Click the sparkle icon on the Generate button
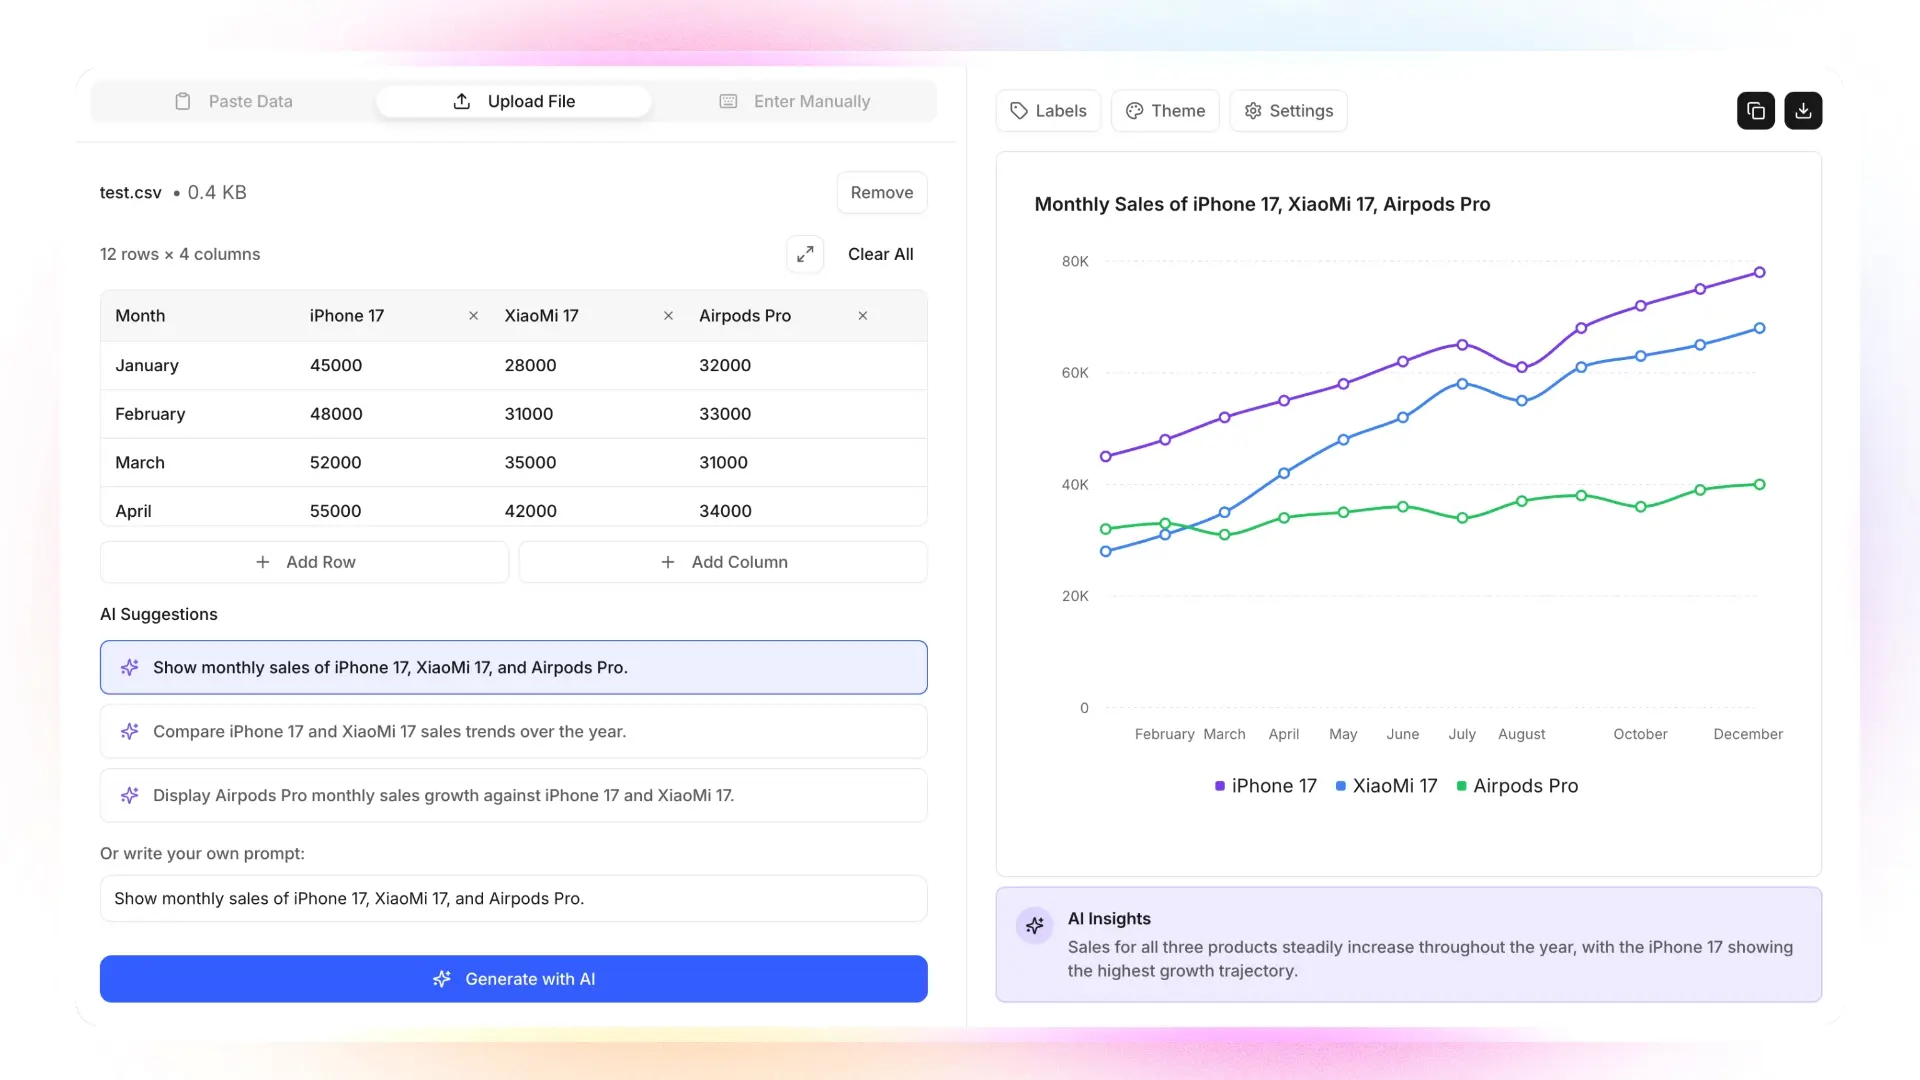The width and height of the screenshot is (1920, 1080). pos(442,979)
